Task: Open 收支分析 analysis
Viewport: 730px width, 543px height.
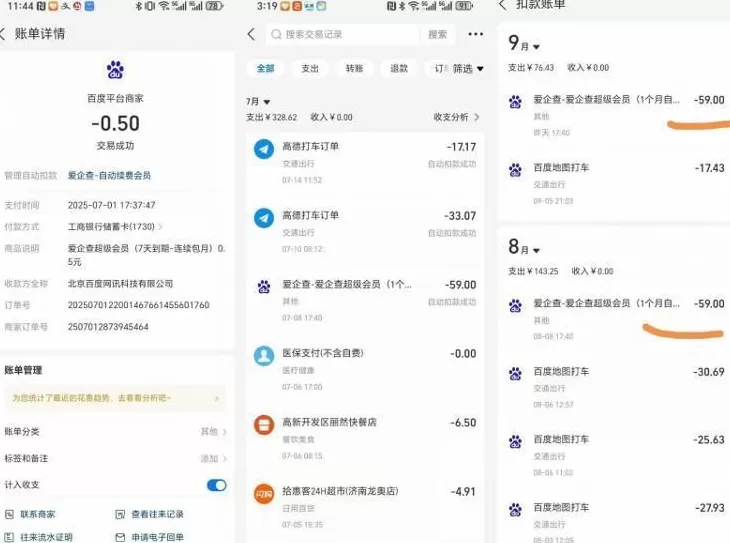Action: point(456,117)
